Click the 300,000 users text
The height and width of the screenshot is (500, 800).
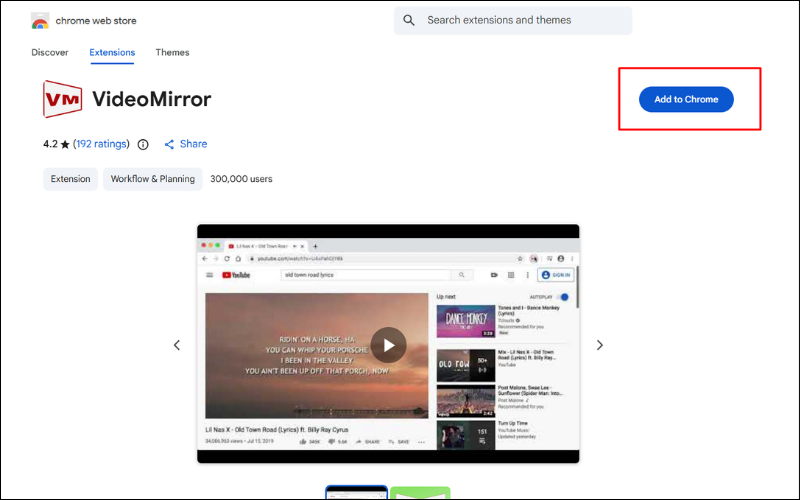(x=241, y=179)
